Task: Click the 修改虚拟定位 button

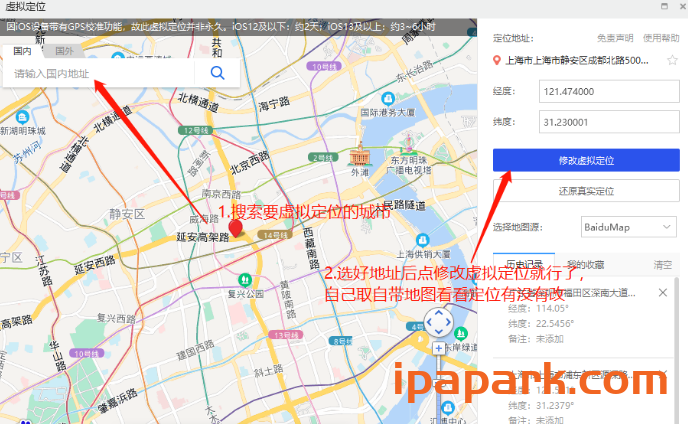Action: [x=586, y=160]
